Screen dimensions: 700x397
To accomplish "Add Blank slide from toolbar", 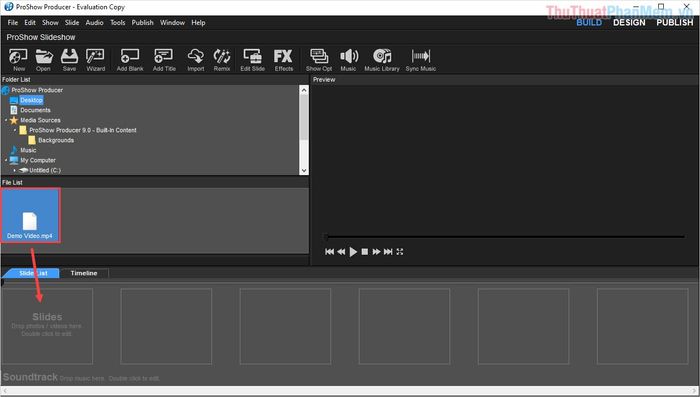I will coord(130,60).
